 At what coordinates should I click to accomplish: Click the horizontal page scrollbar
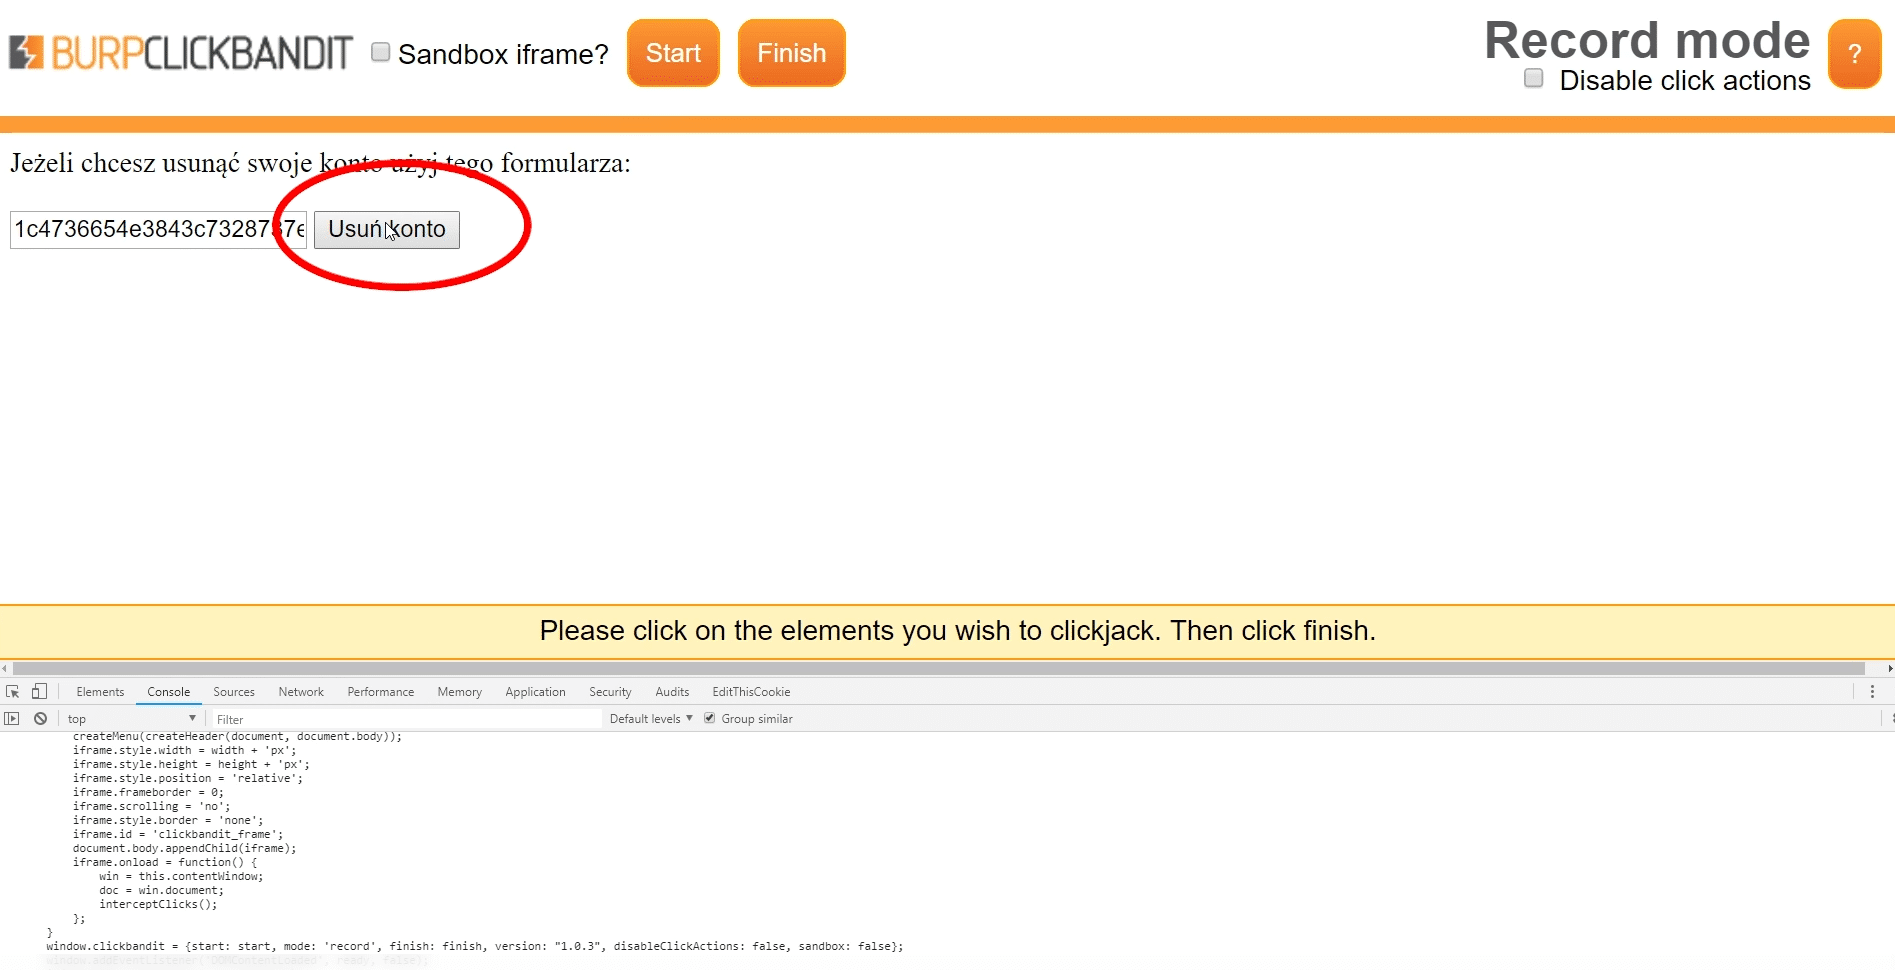point(938,668)
